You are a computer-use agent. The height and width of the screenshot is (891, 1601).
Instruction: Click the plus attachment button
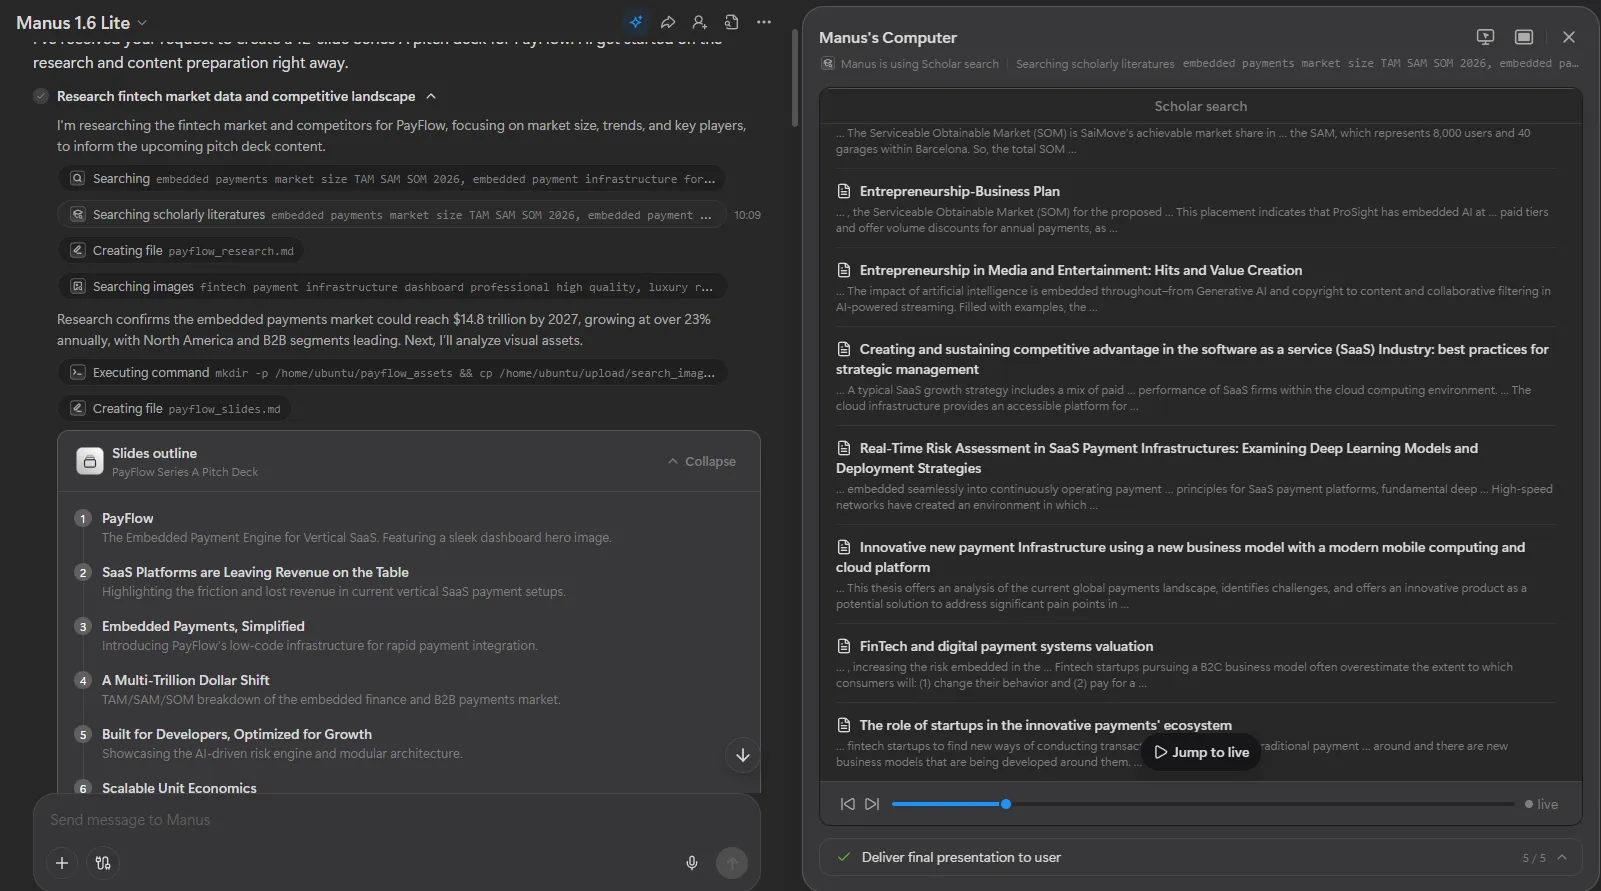(62, 863)
